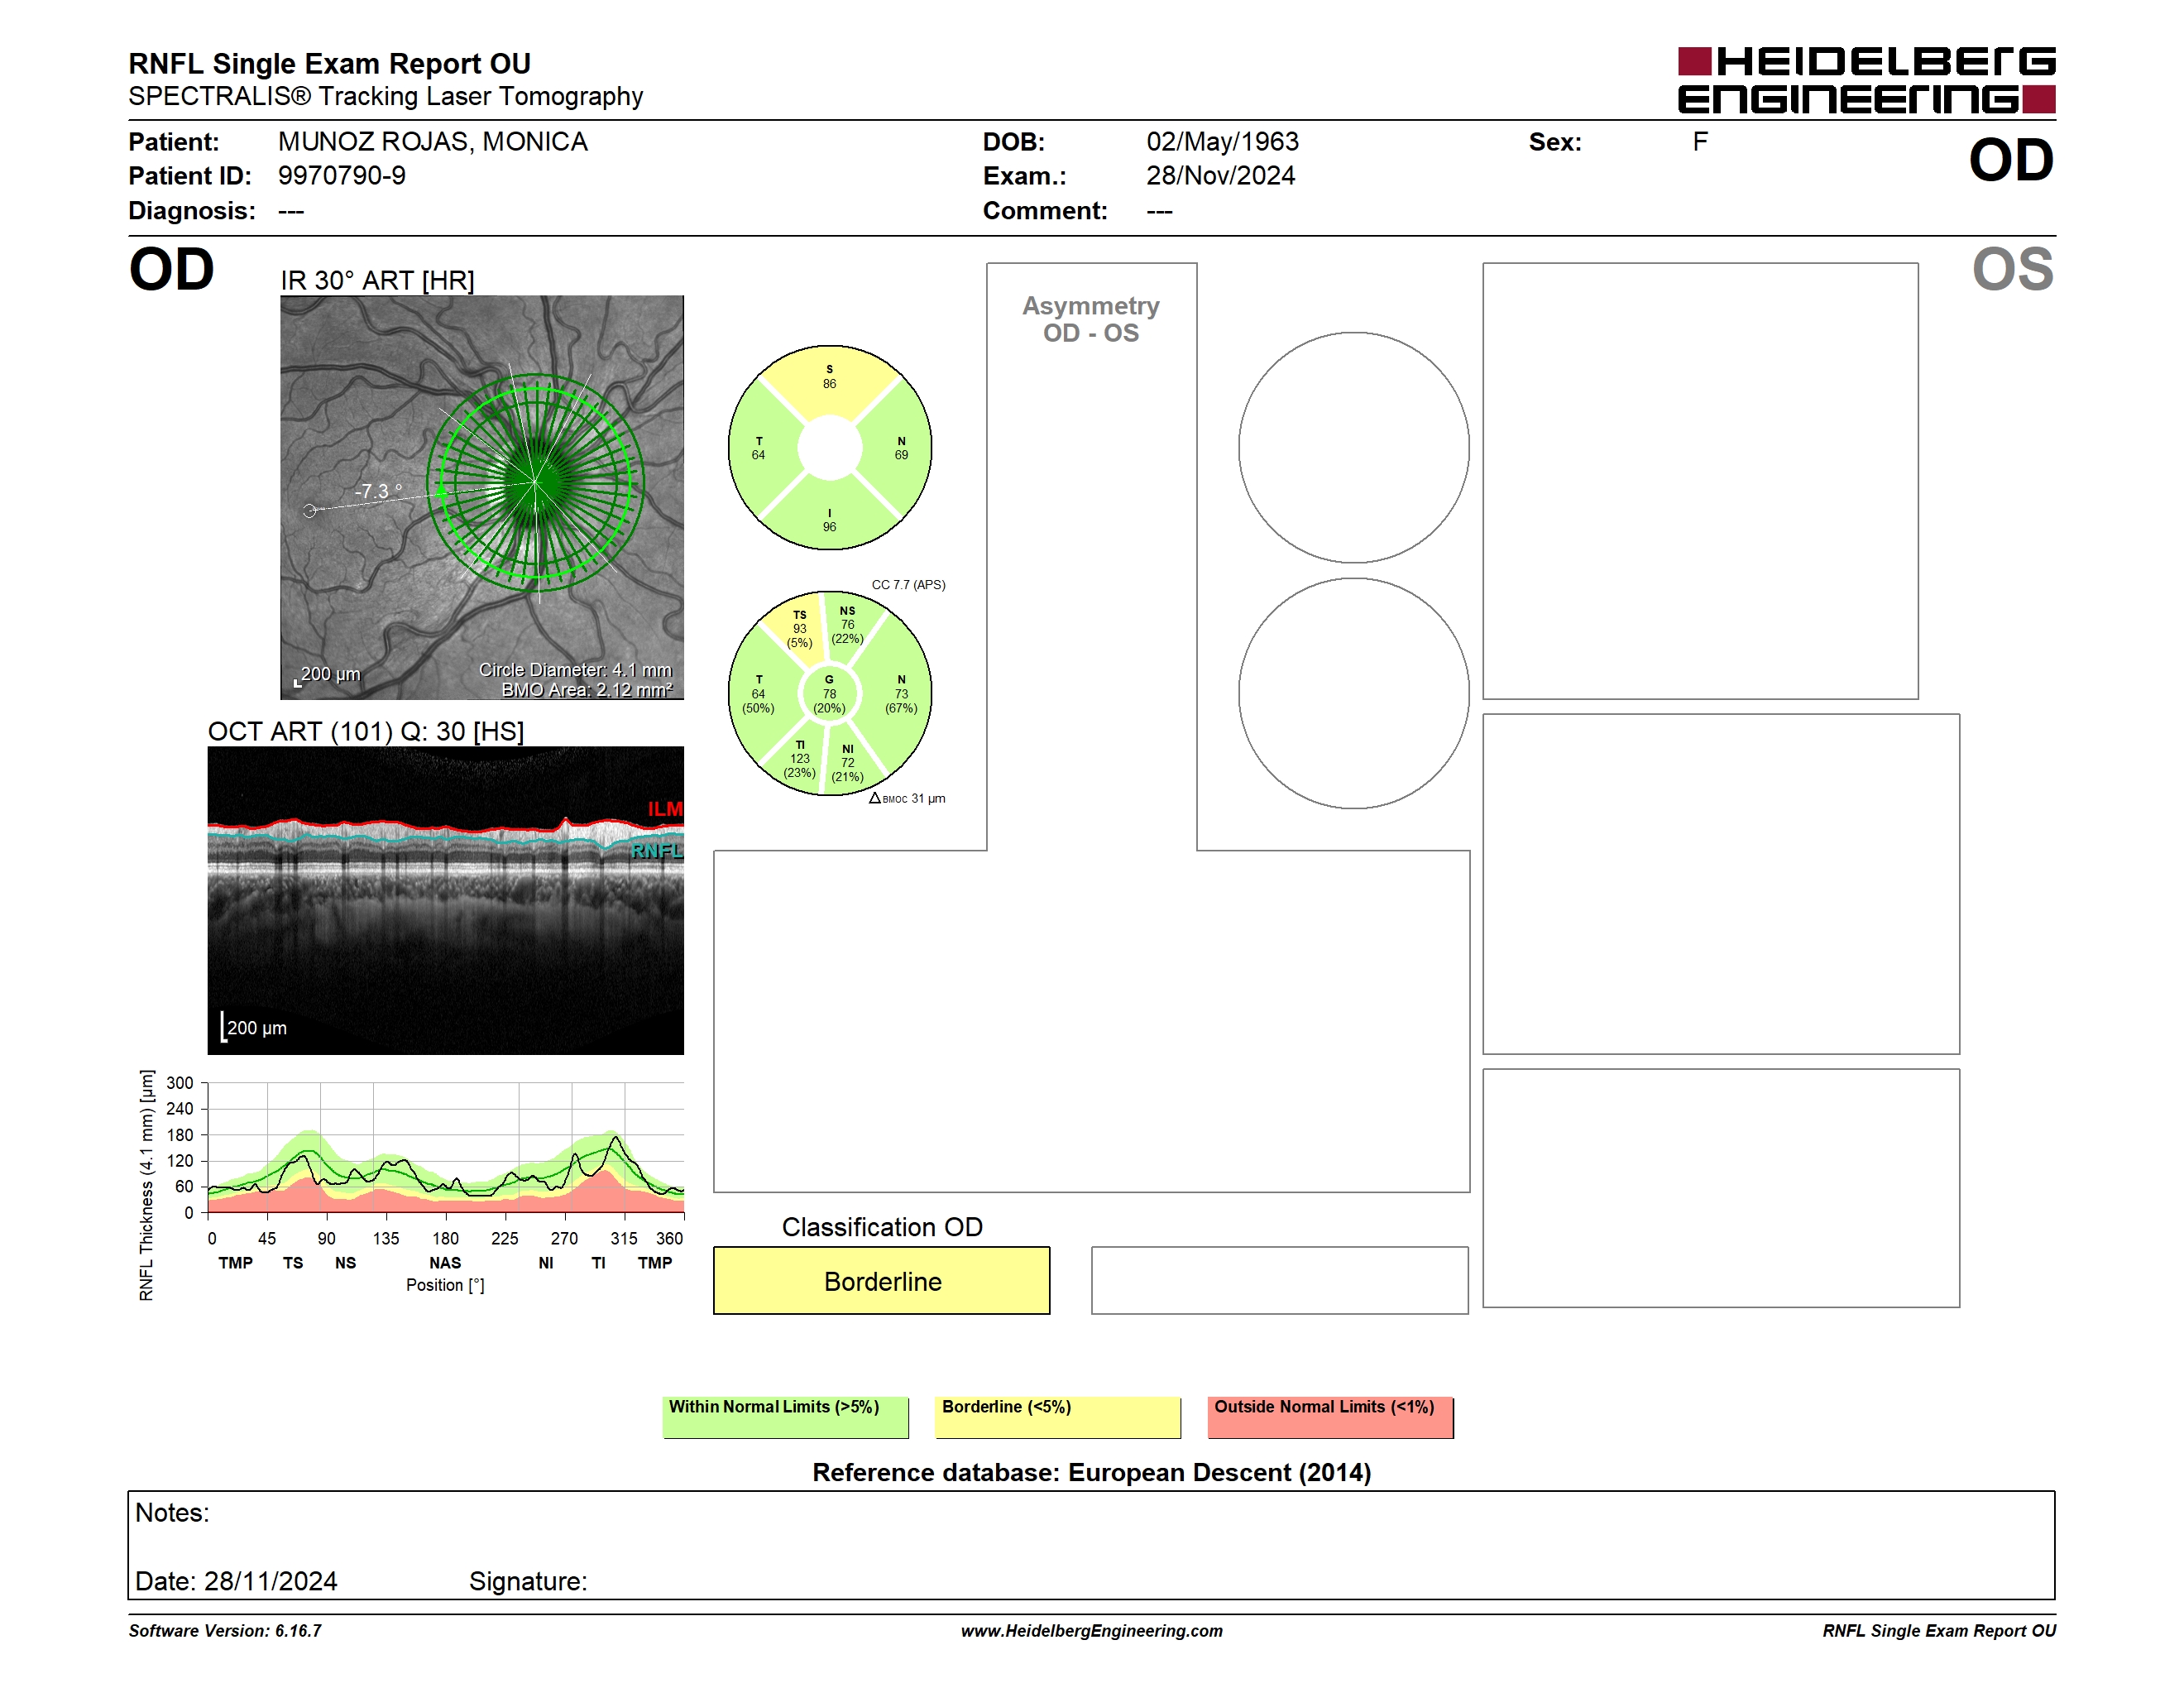Click DOB value 02/May/1963
This screenshot has width=2184, height=1688.
(x=1222, y=141)
